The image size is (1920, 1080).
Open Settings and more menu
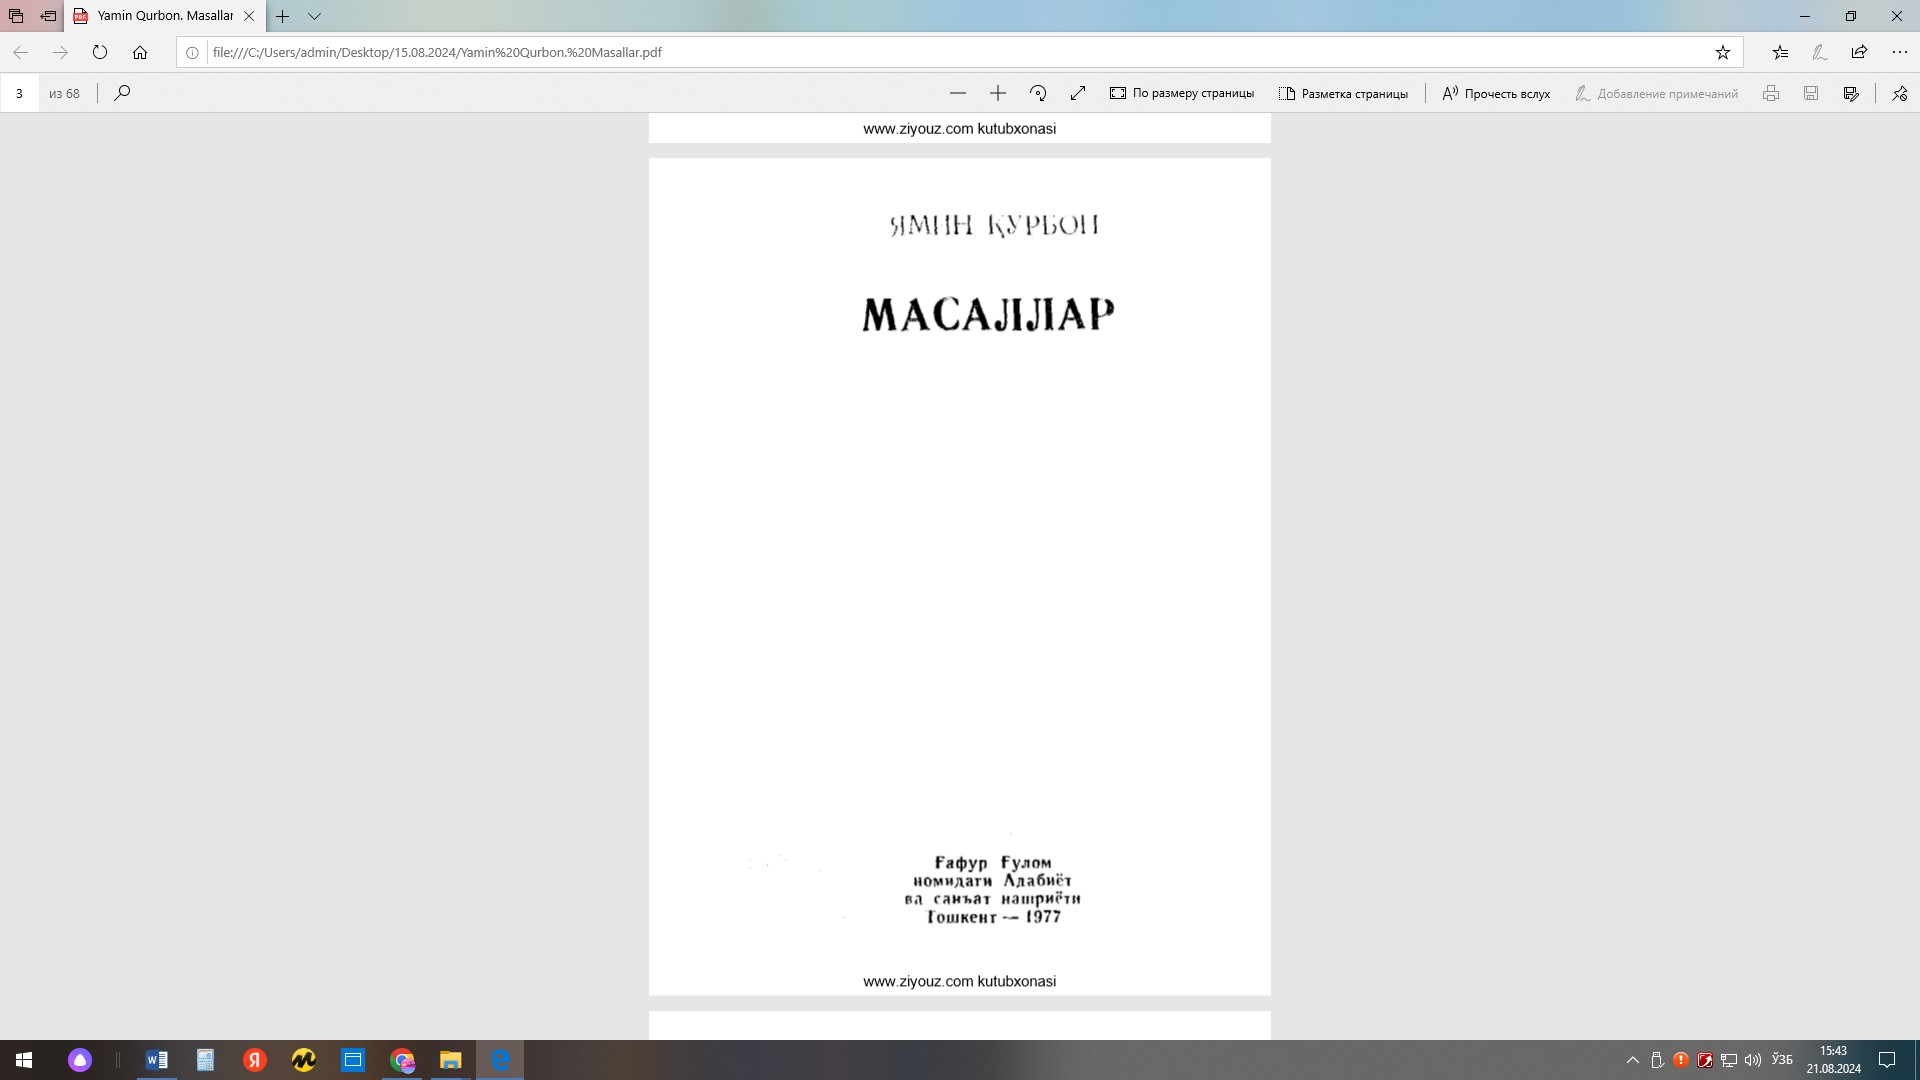pyautogui.click(x=1899, y=52)
